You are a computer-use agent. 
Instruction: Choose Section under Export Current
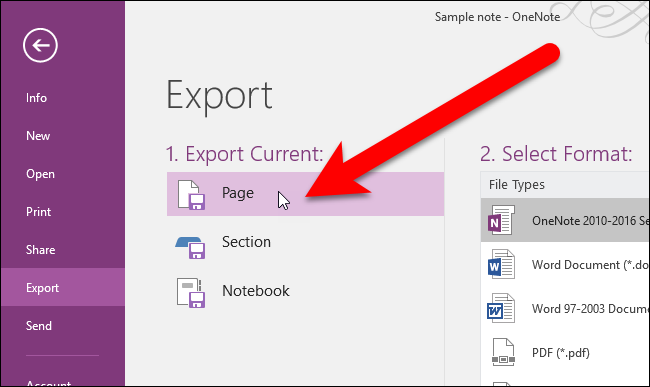(246, 242)
